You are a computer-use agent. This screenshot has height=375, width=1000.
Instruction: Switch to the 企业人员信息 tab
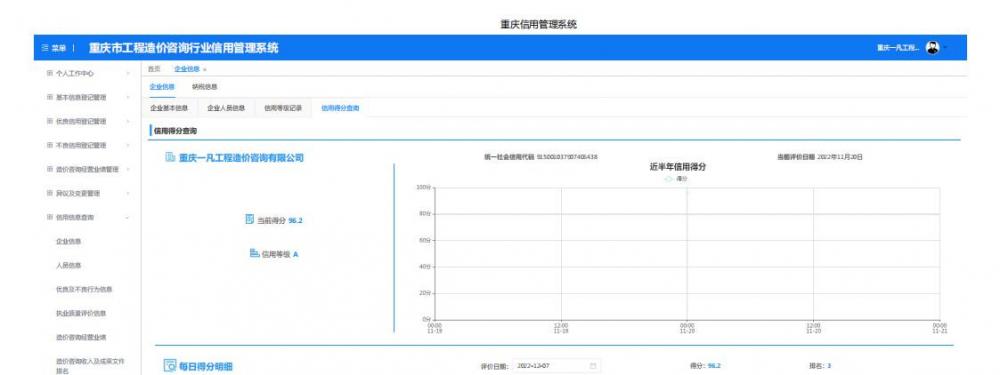pos(226,108)
